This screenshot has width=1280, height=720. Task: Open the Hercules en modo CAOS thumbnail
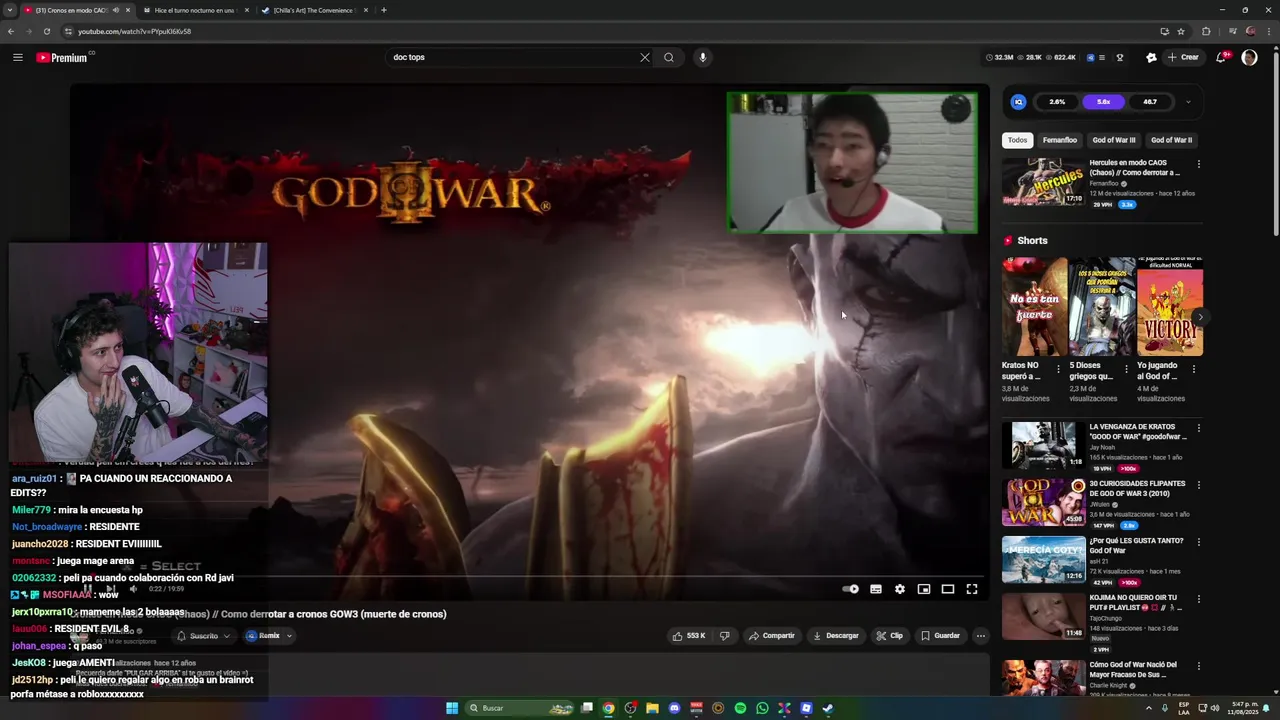click(1043, 182)
